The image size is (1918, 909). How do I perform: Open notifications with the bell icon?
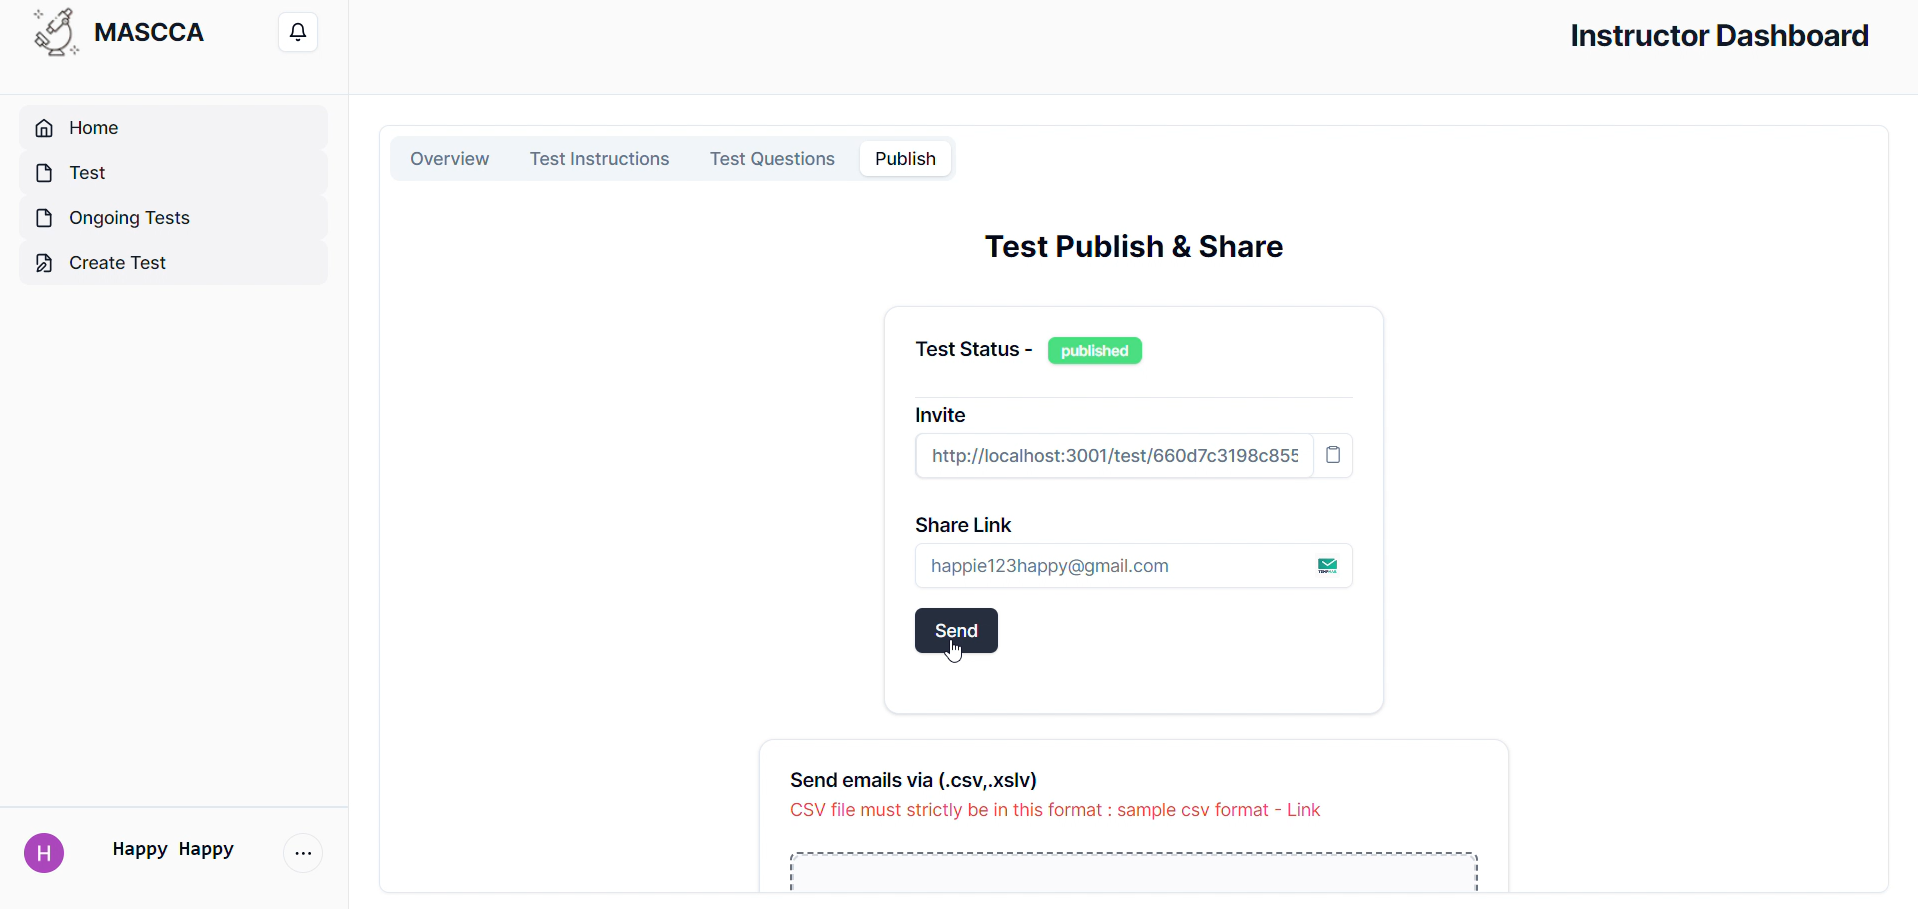(298, 33)
